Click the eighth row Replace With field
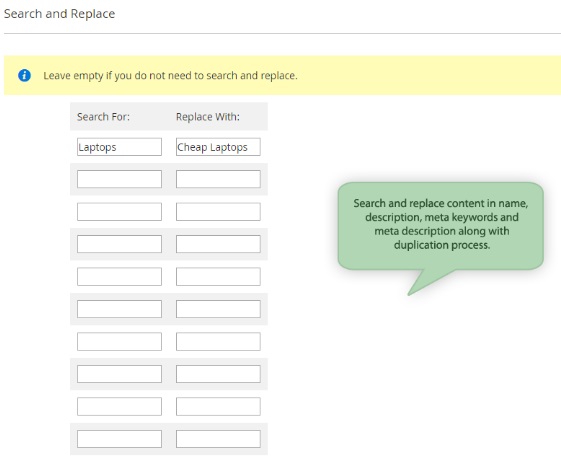The width and height of the screenshot is (561, 475). [218, 374]
